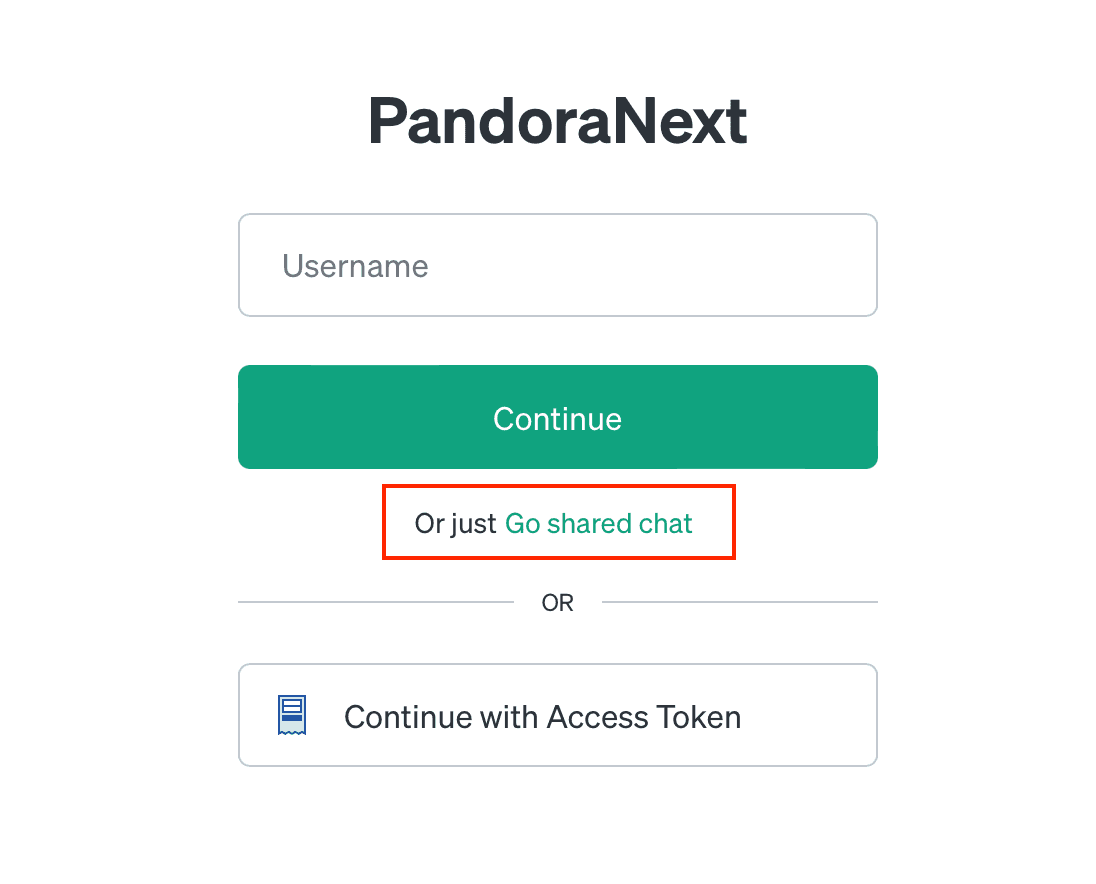Click the 'Access Token' words in bottom button
This screenshot has height=884, width=1096.
tap(644, 717)
